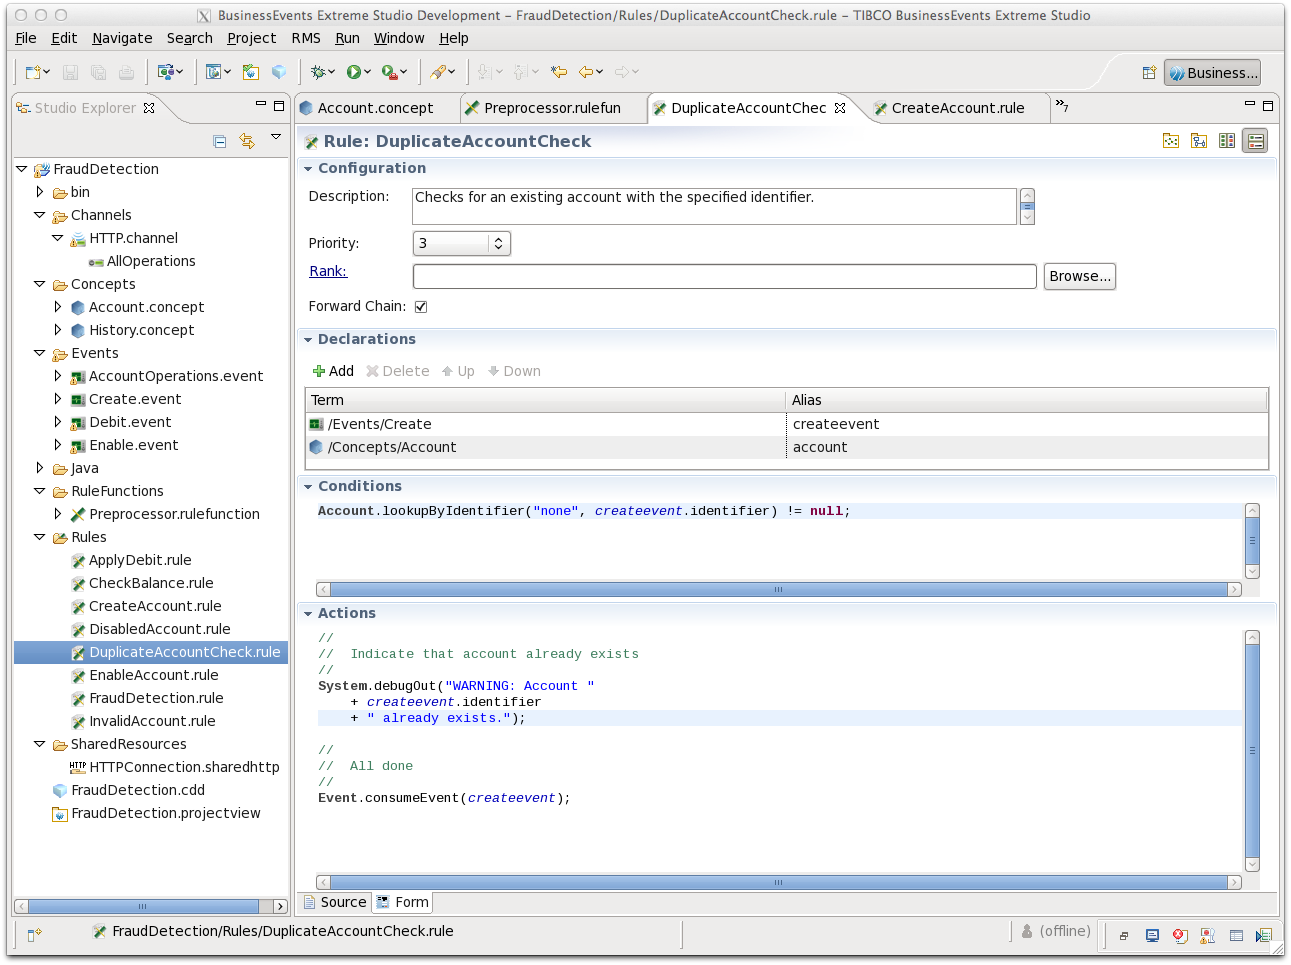Open the Project menu
The height and width of the screenshot is (965, 1291).
click(x=251, y=38)
